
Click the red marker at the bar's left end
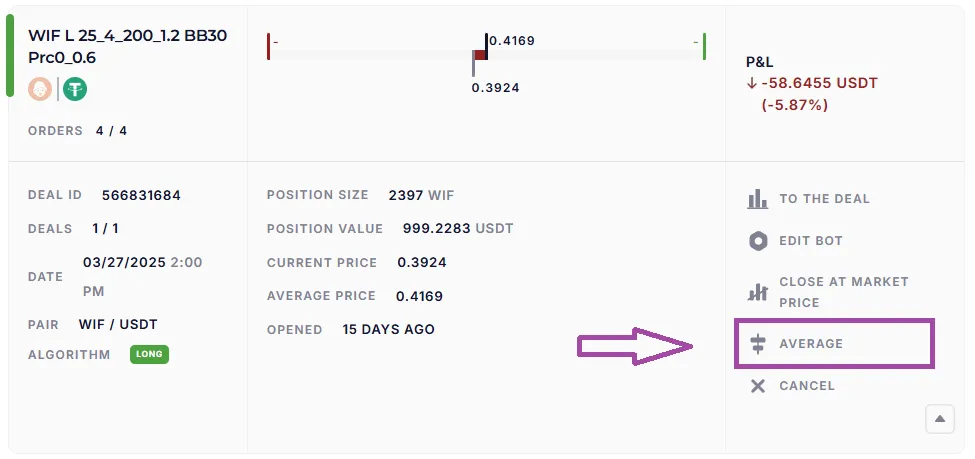[268, 46]
